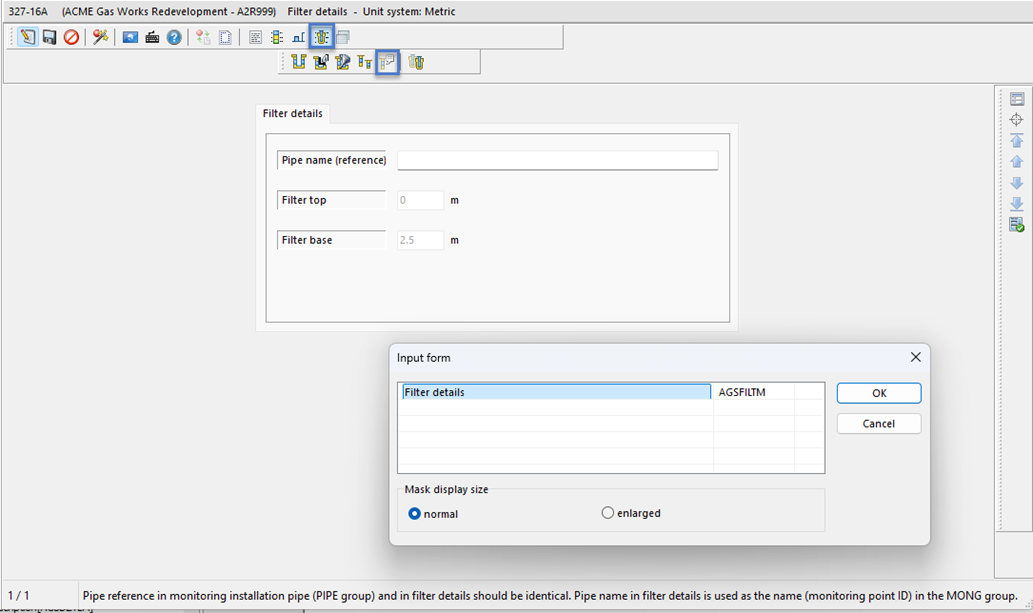Jump to last record with bottom arrow
The height and width of the screenshot is (613, 1033).
[1016, 204]
